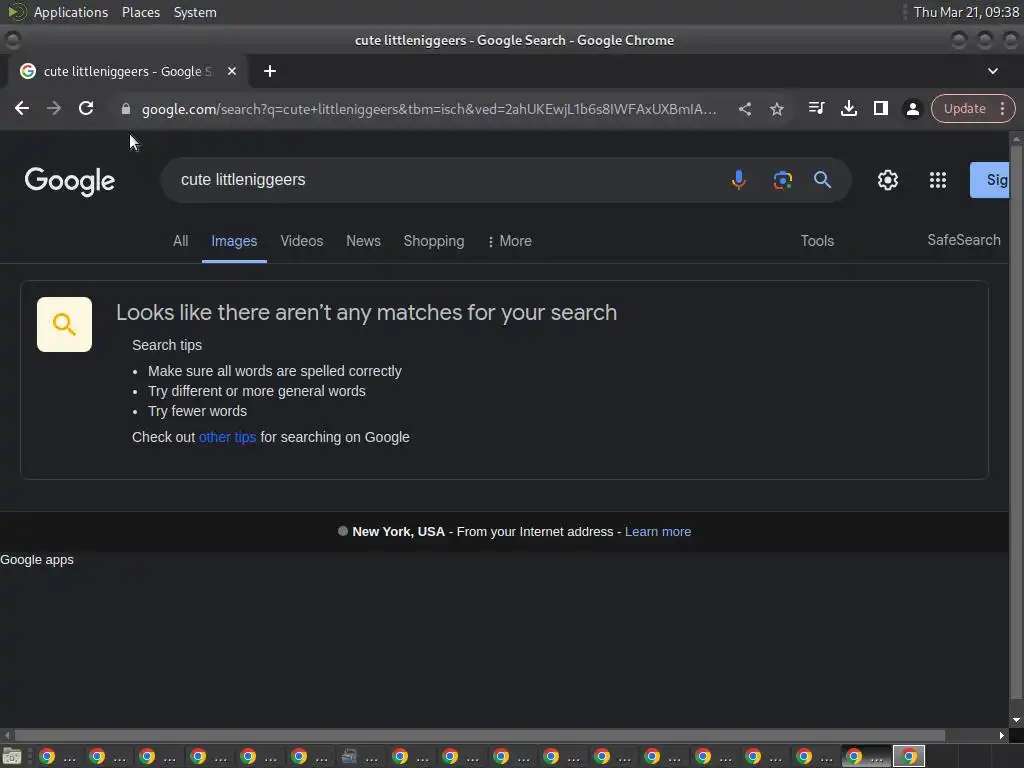
Task: Bookmark this page with the star
Action: (776, 108)
